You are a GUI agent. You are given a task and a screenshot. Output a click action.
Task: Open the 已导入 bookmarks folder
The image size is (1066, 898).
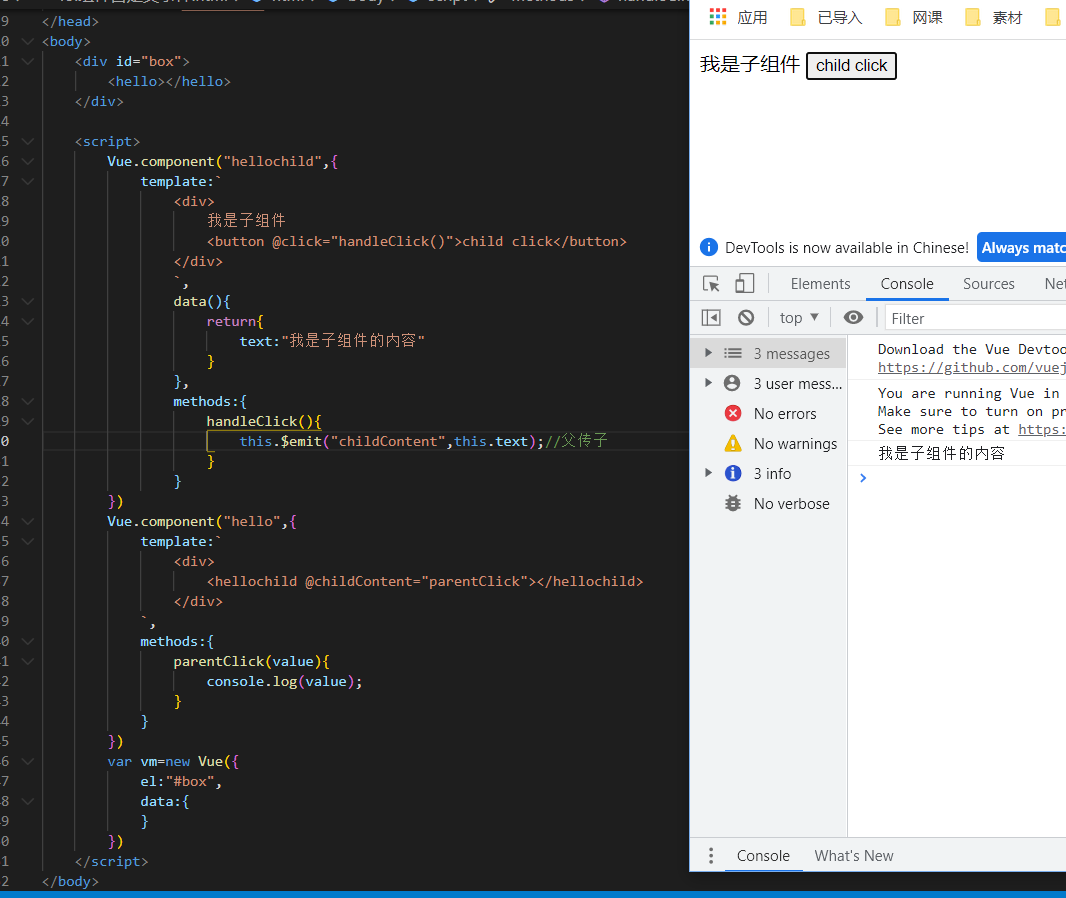coord(826,18)
